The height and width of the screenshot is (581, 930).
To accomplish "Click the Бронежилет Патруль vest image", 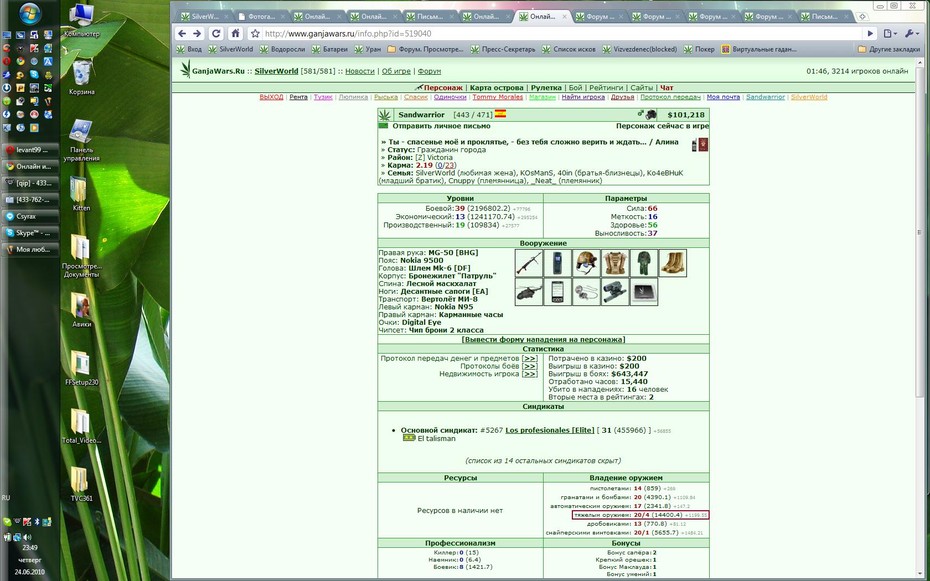I will [615, 263].
